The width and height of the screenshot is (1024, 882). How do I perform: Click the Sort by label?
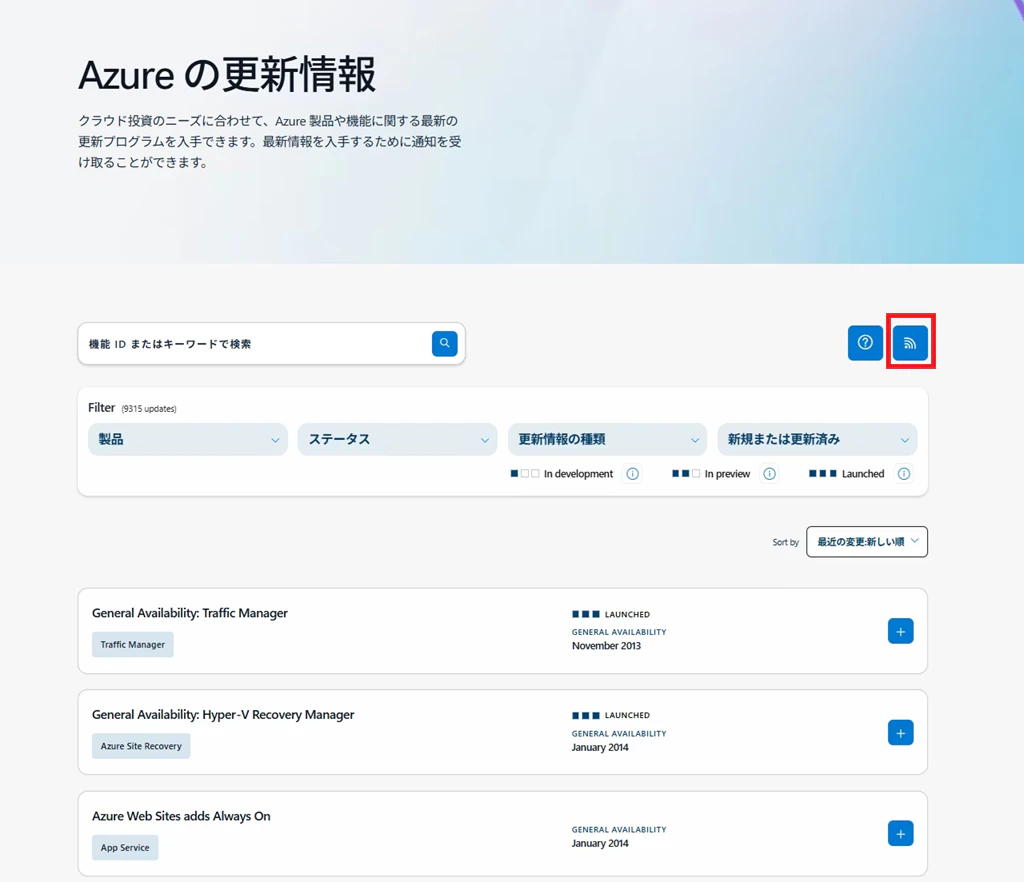[786, 543]
